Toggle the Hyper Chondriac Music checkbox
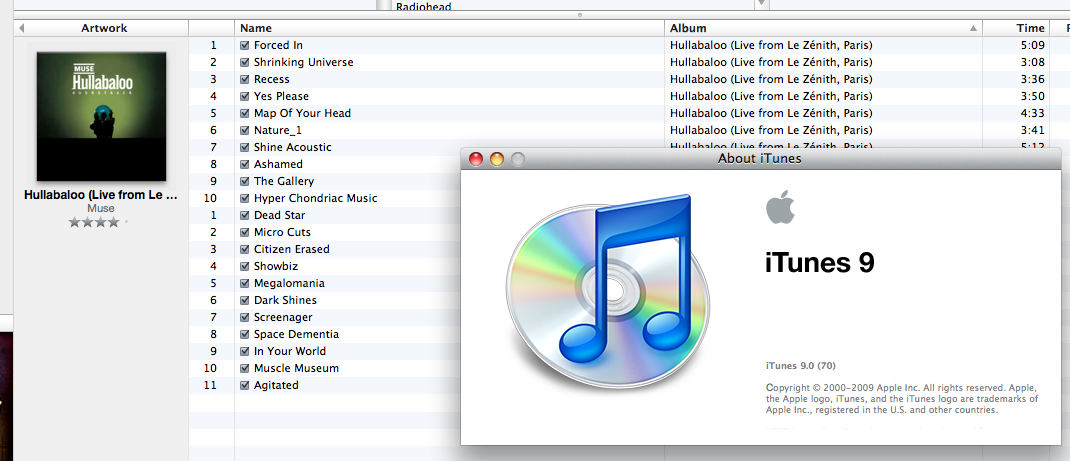 click(x=245, y=198)
